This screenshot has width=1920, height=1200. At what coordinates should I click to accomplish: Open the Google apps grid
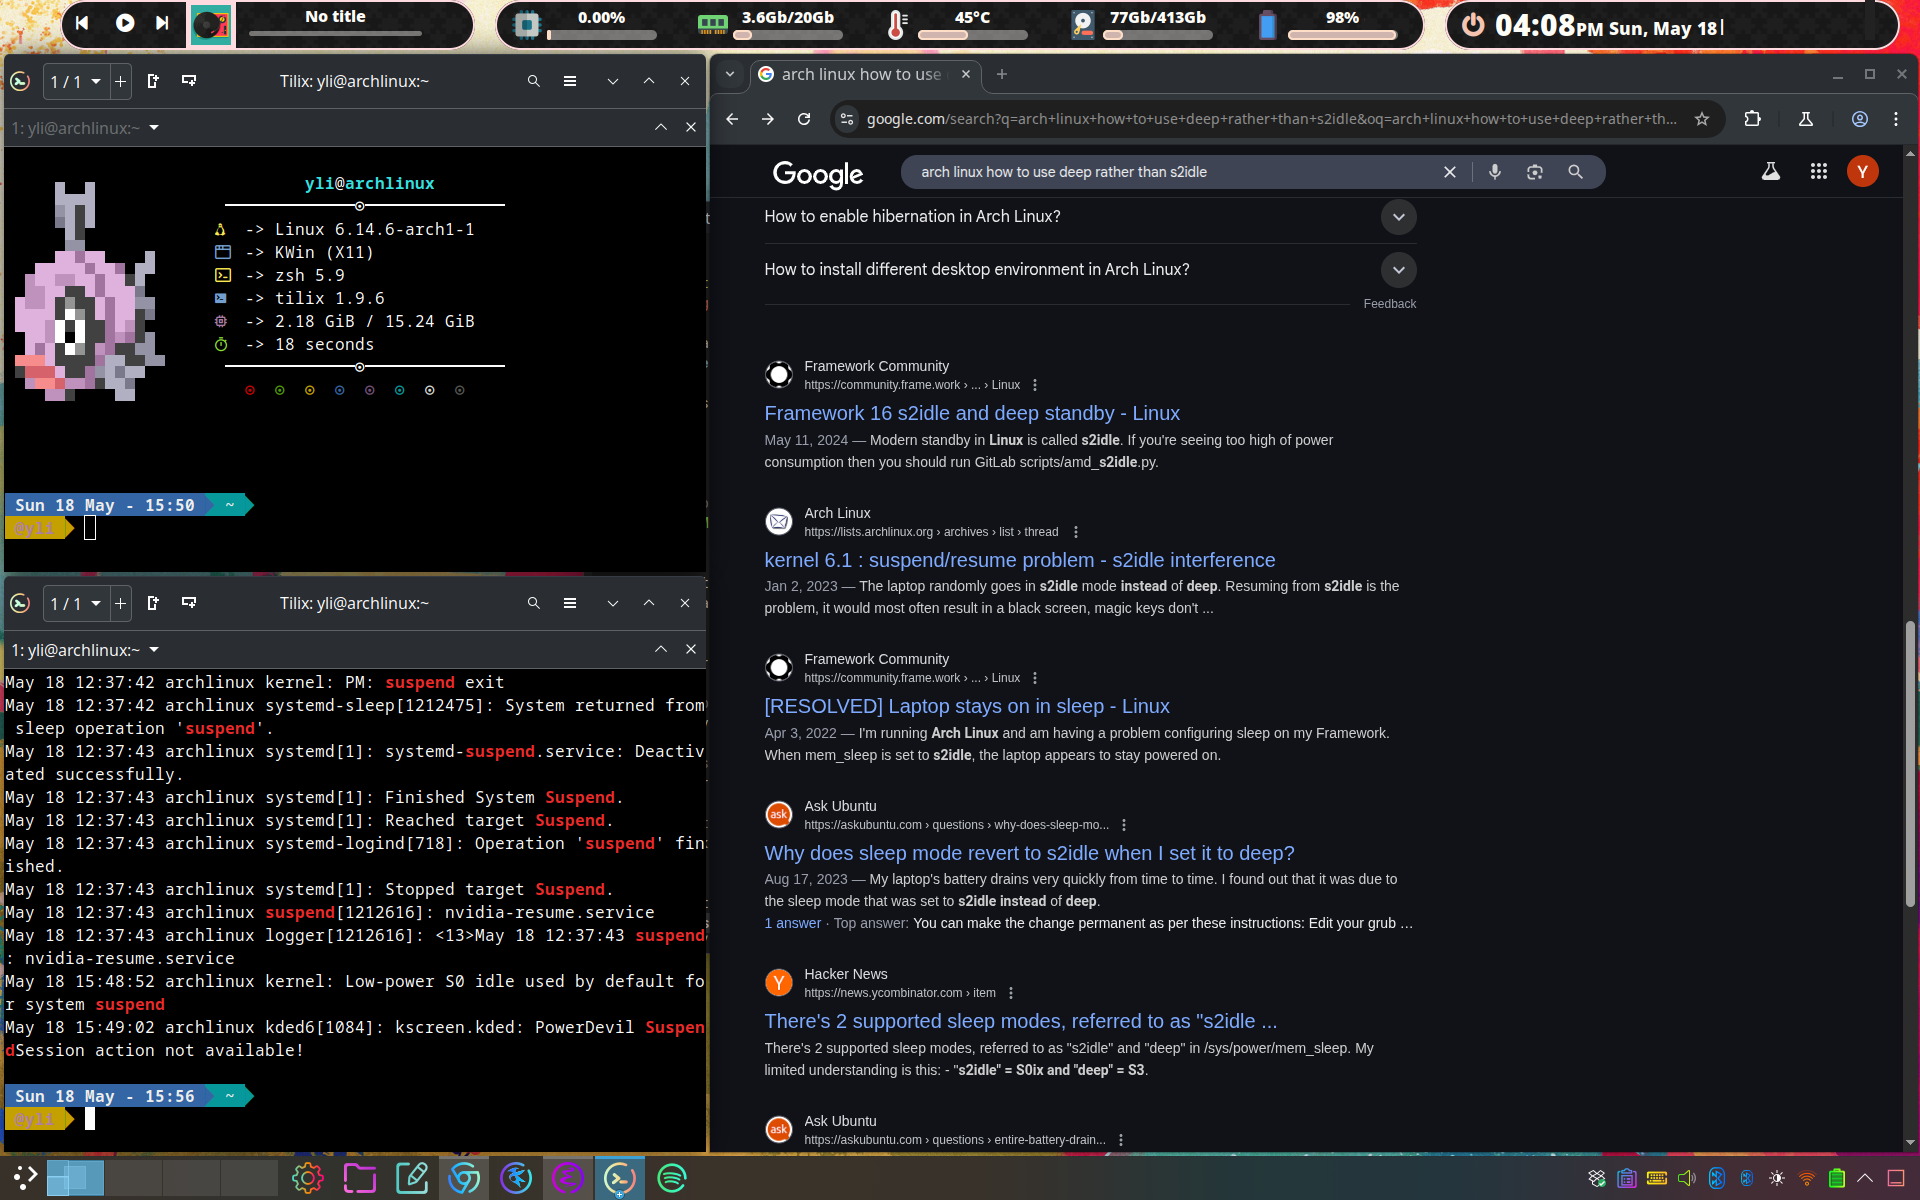pos(1818,172)
